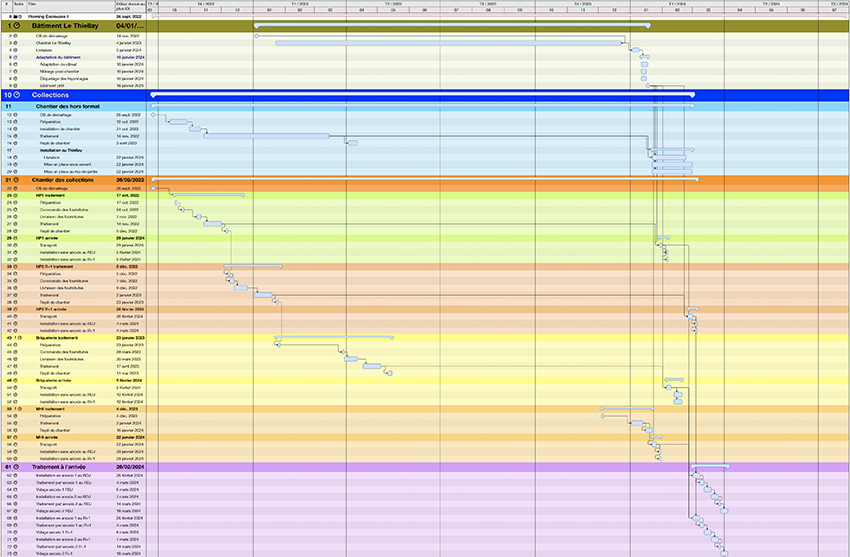The width and height of the screenshot is (850, 557).
Task: Click the status icon in the Briqueterie arrivée row
Action: click(15, 380)
